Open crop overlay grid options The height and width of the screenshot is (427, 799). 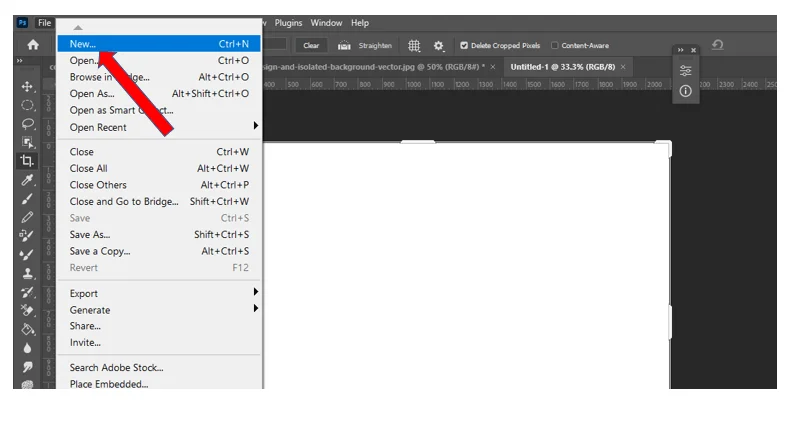[414, 46]
